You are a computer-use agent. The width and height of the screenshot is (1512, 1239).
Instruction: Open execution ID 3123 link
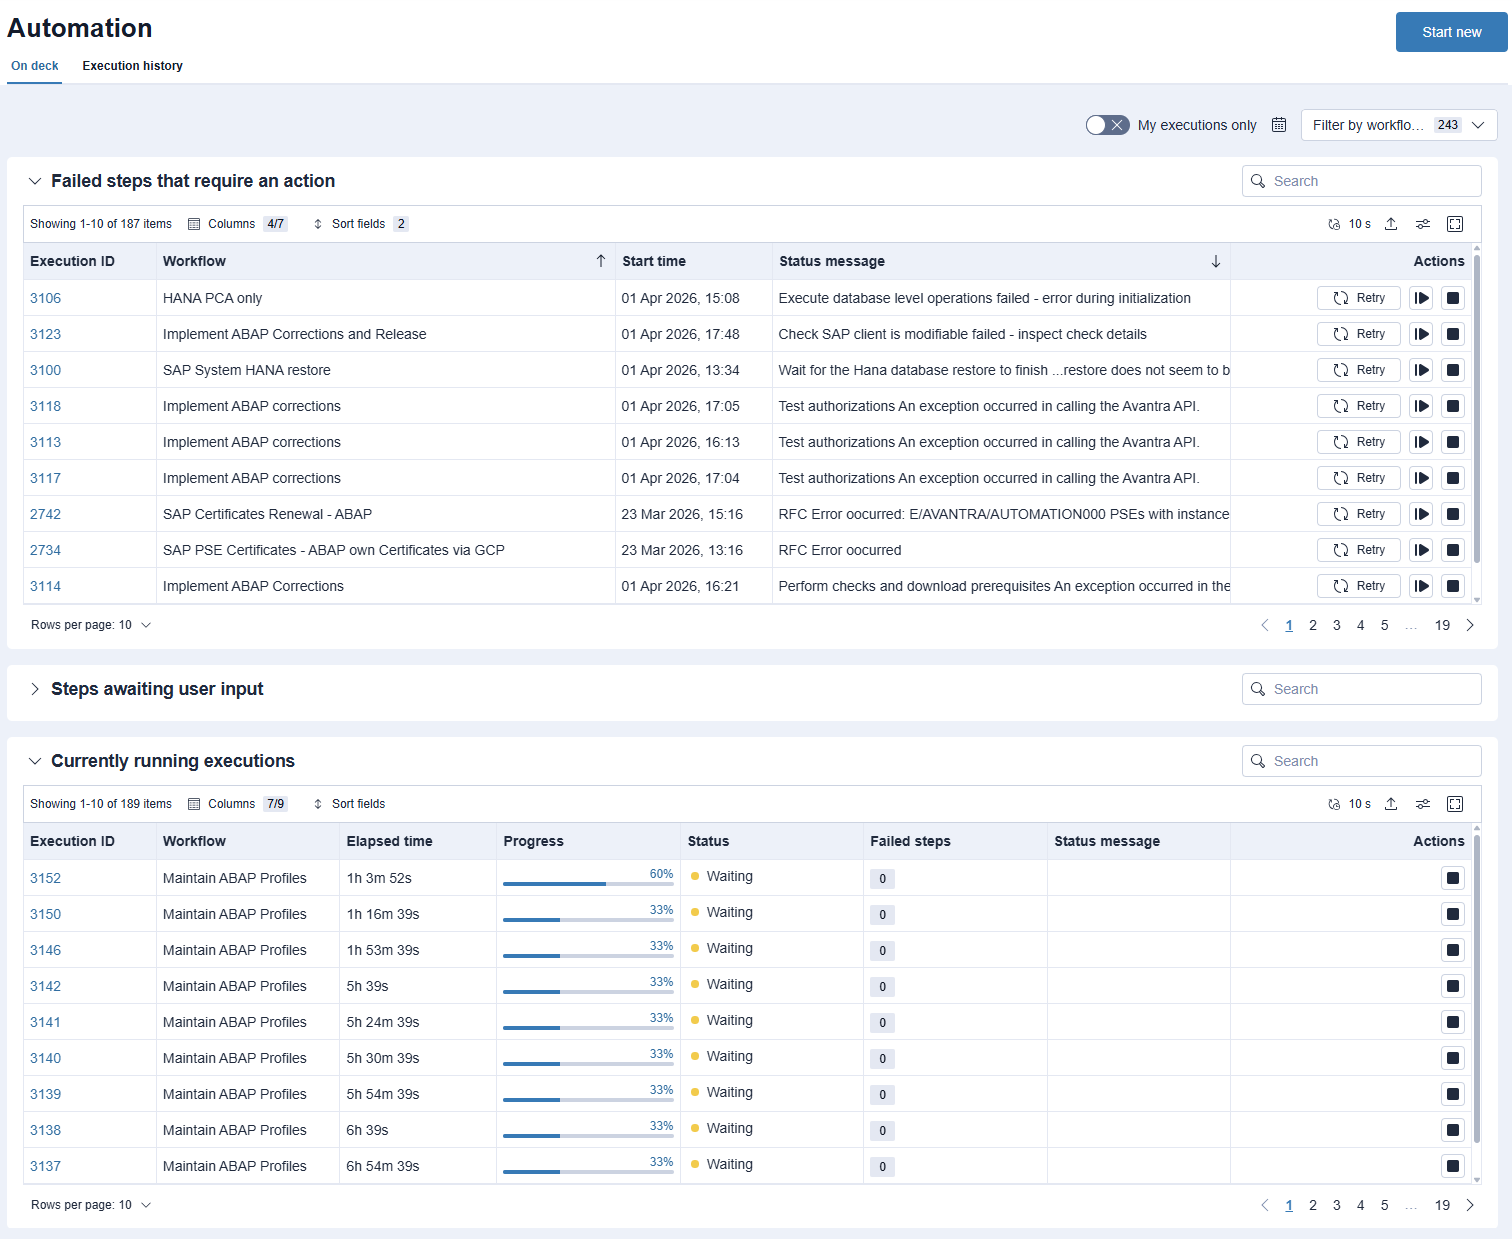pyautogui.click(x=45, y=334)
